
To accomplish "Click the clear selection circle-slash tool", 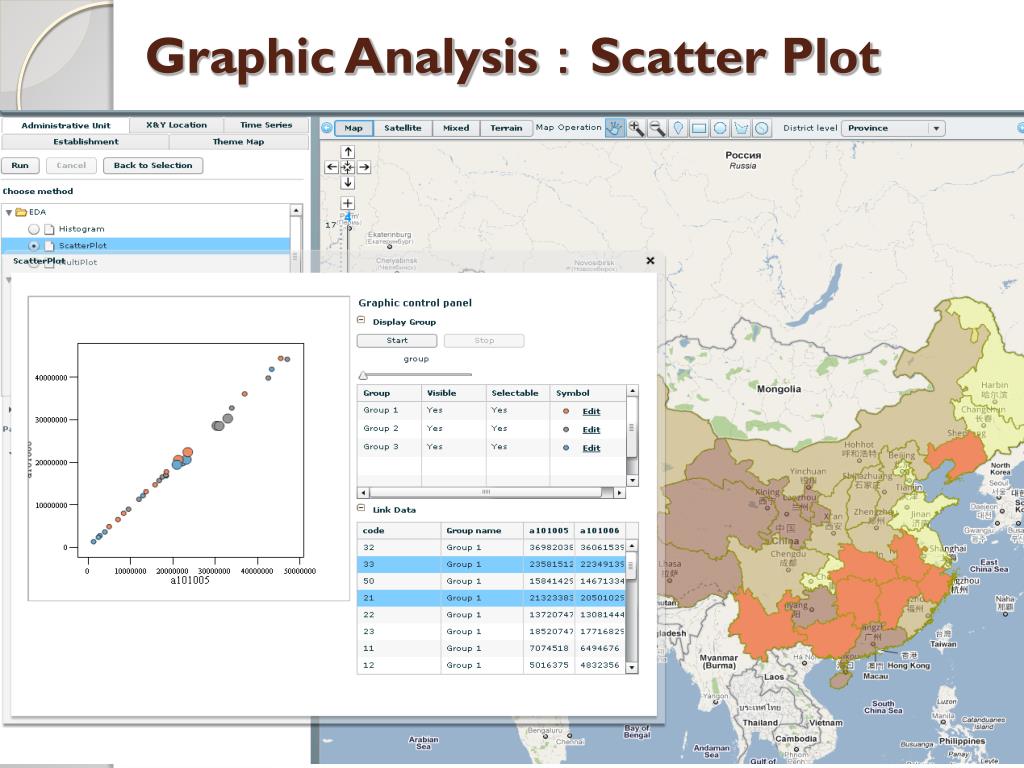I will (761, 128).
